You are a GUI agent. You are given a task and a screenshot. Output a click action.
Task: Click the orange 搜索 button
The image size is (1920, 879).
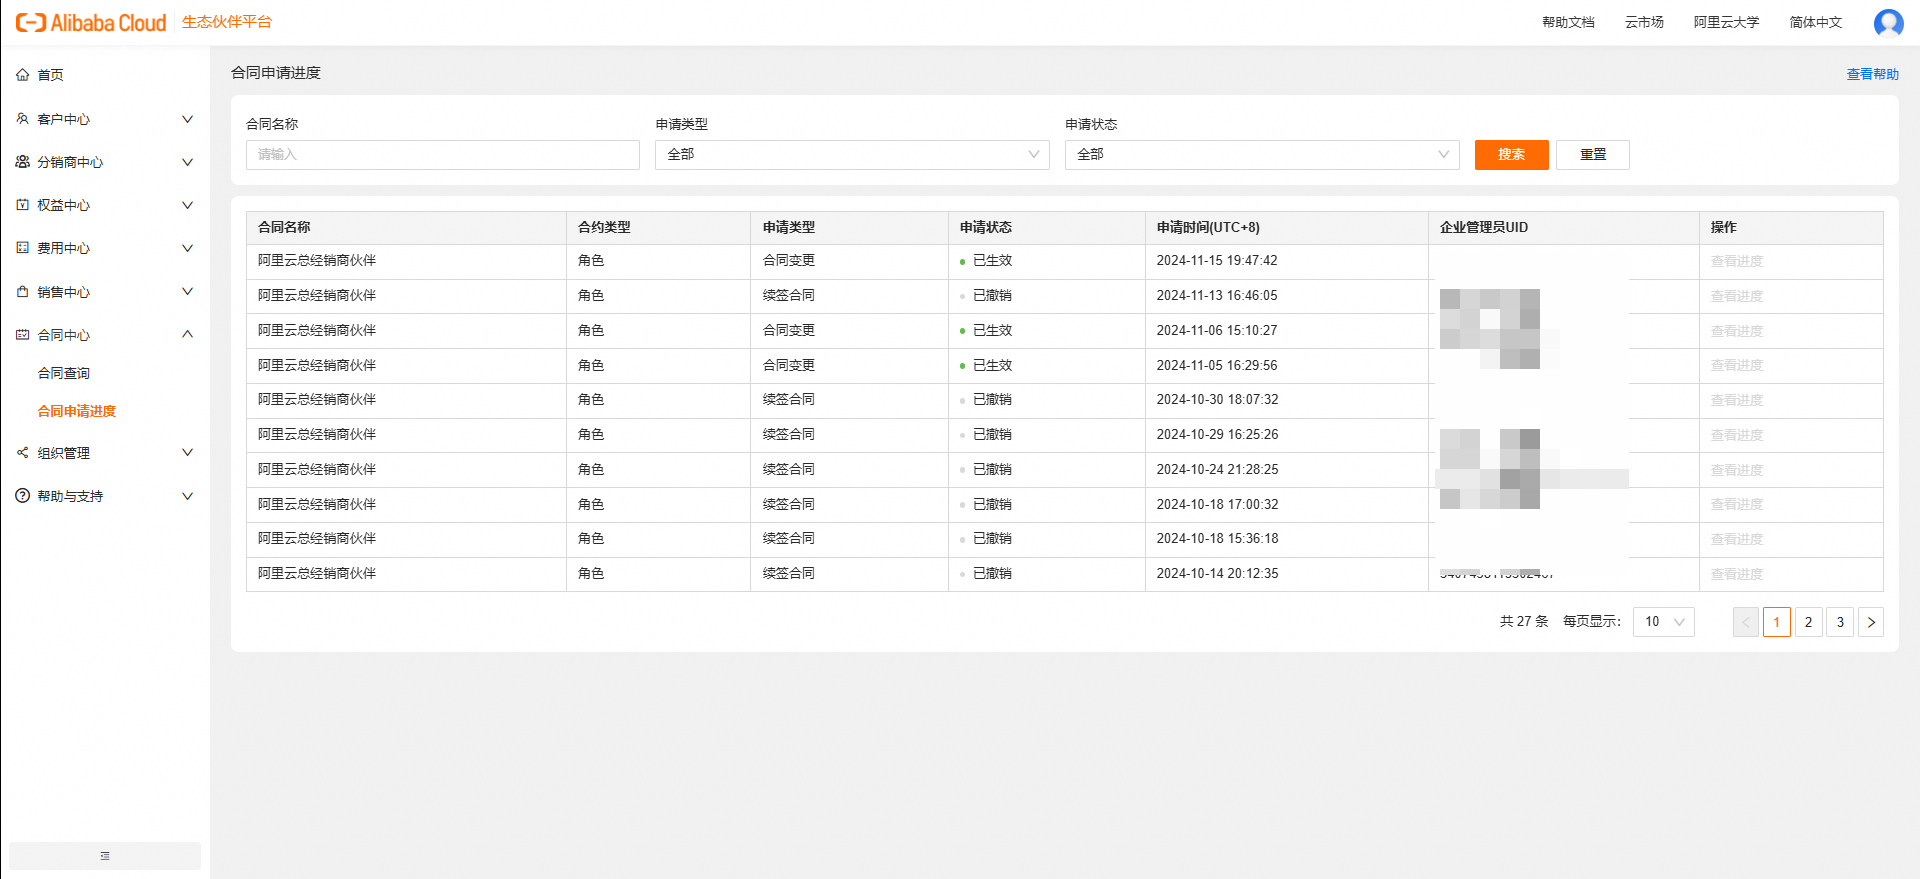point(1511,155)
